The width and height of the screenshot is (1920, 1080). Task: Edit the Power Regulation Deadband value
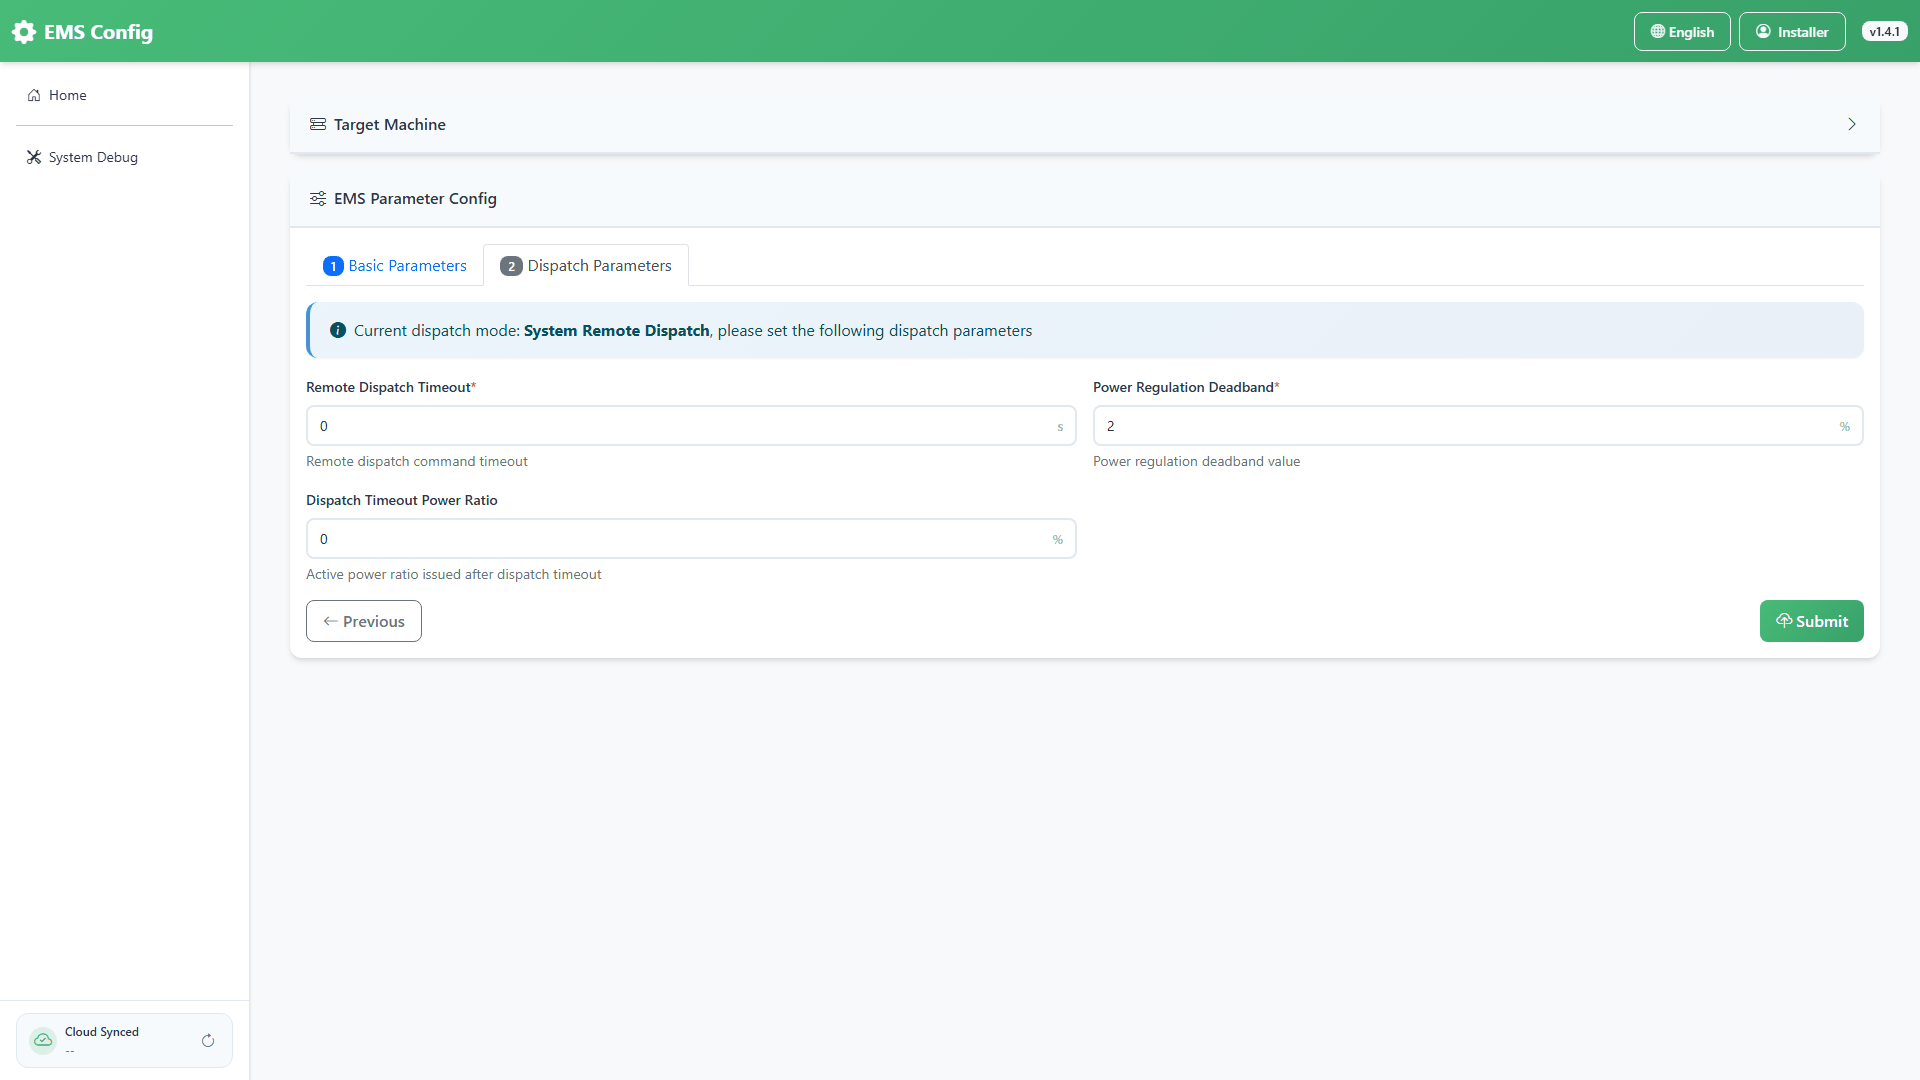coord(1478,426)
